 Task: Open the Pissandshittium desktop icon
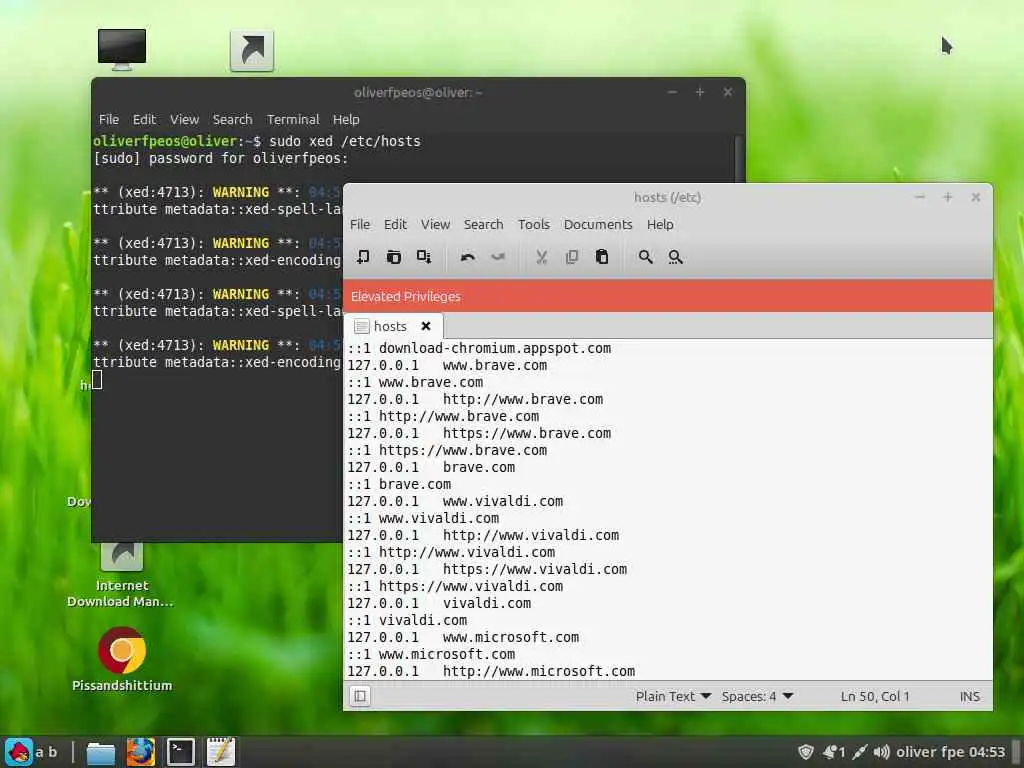coord(122,660)
